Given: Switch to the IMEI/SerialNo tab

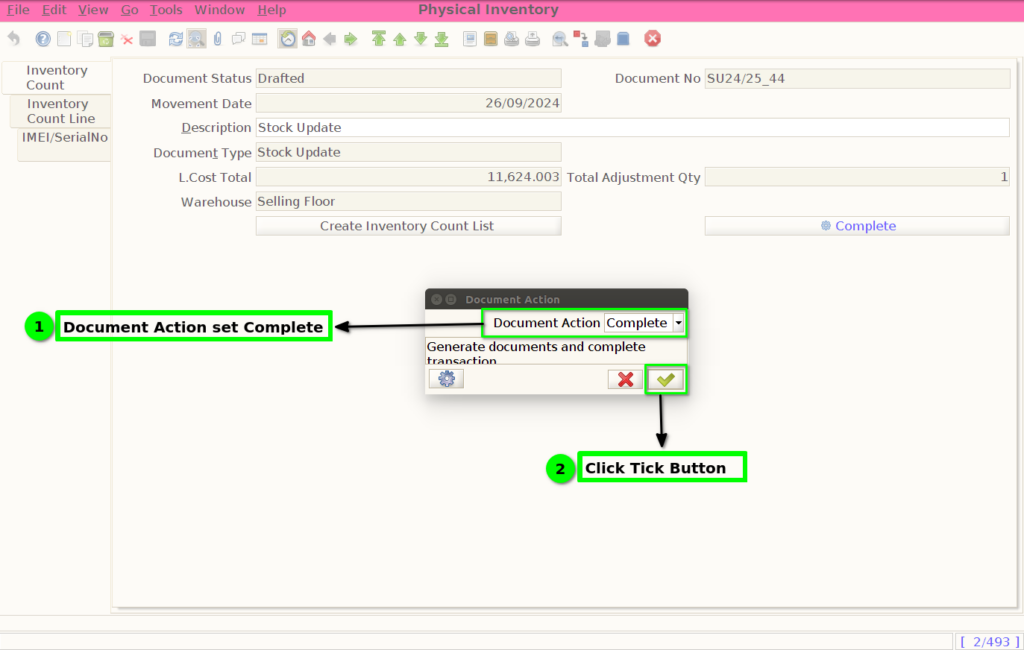Looking at the screenshot, I should (65, 144).
